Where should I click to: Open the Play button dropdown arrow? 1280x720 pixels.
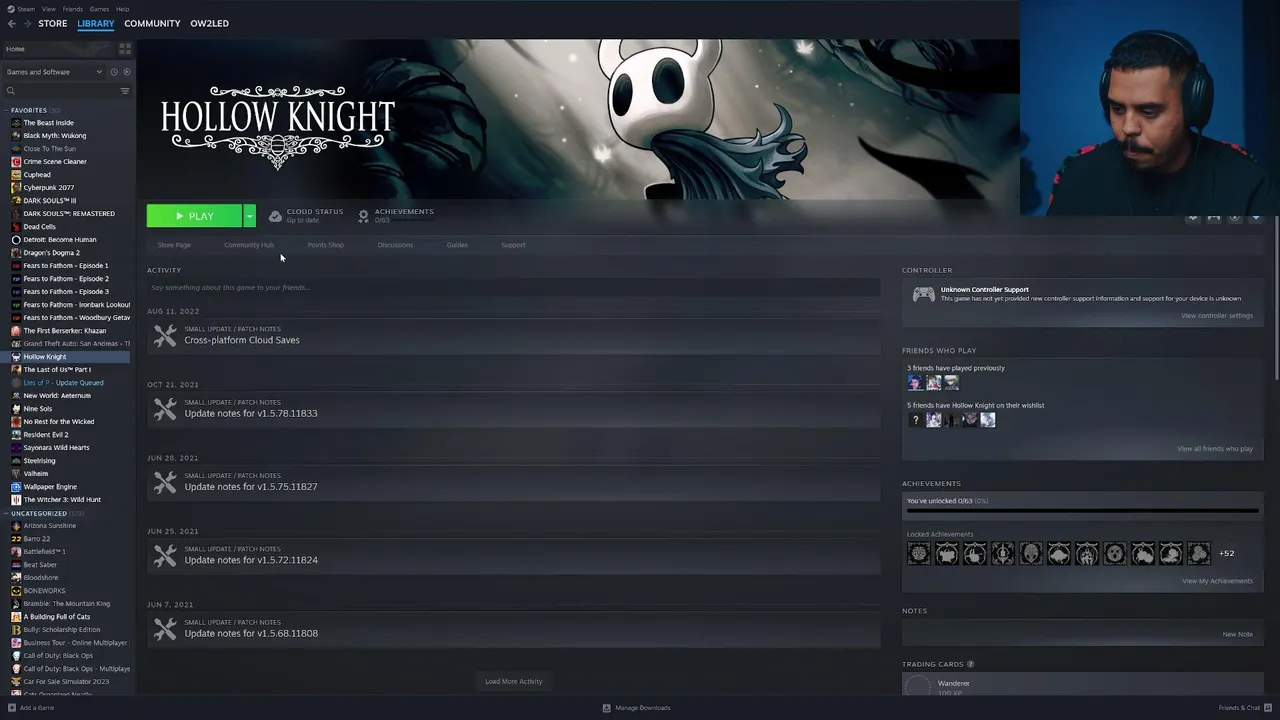pos(249,216)
